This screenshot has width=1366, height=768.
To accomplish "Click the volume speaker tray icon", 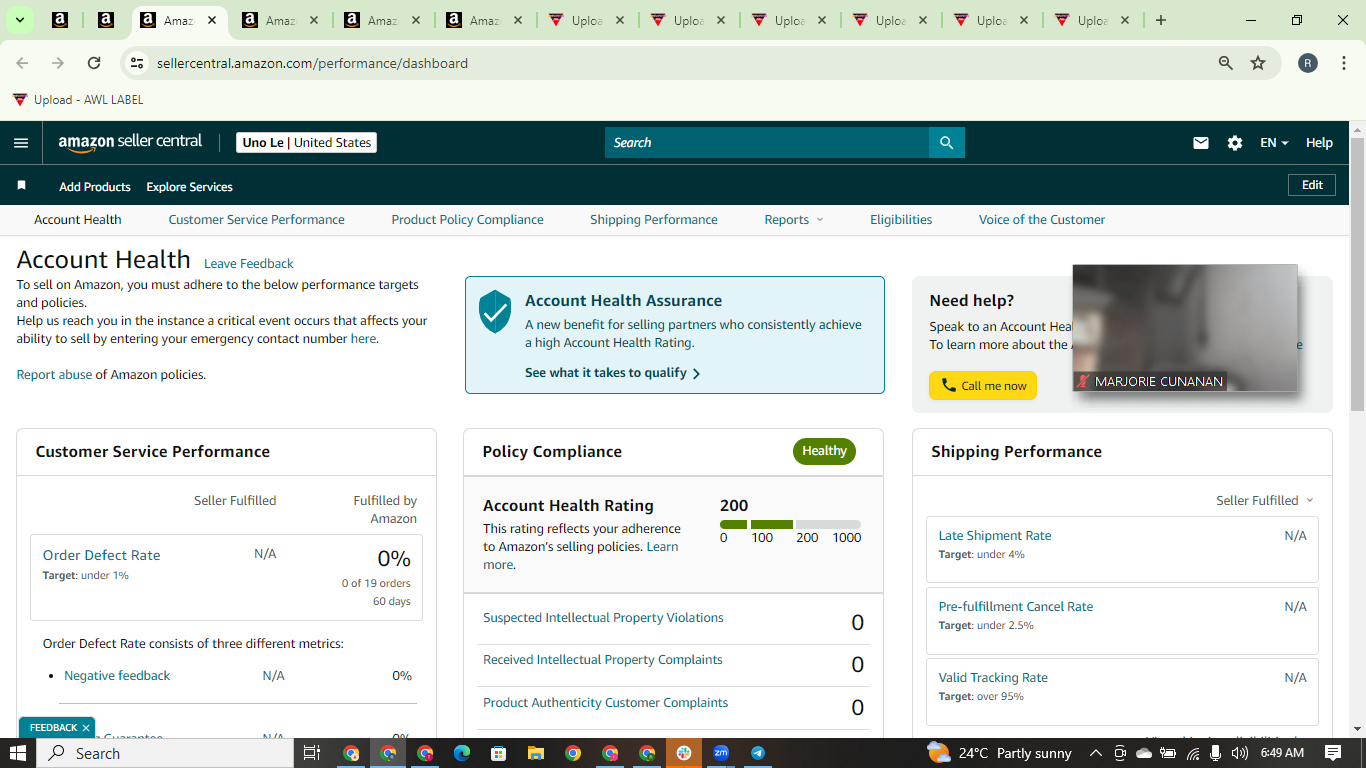I will click(x=1240, y=753).
